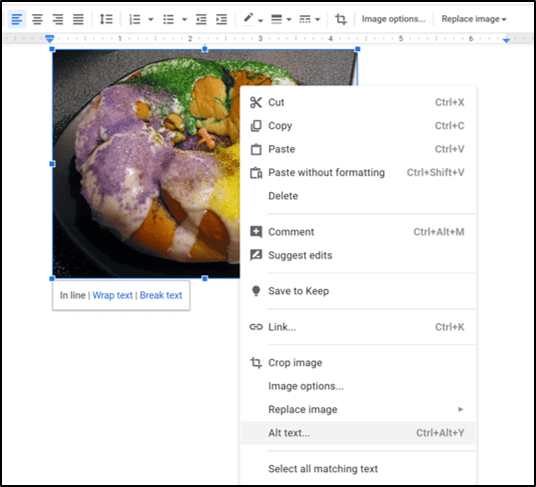Open the border color pencil picker

(252, 19)
